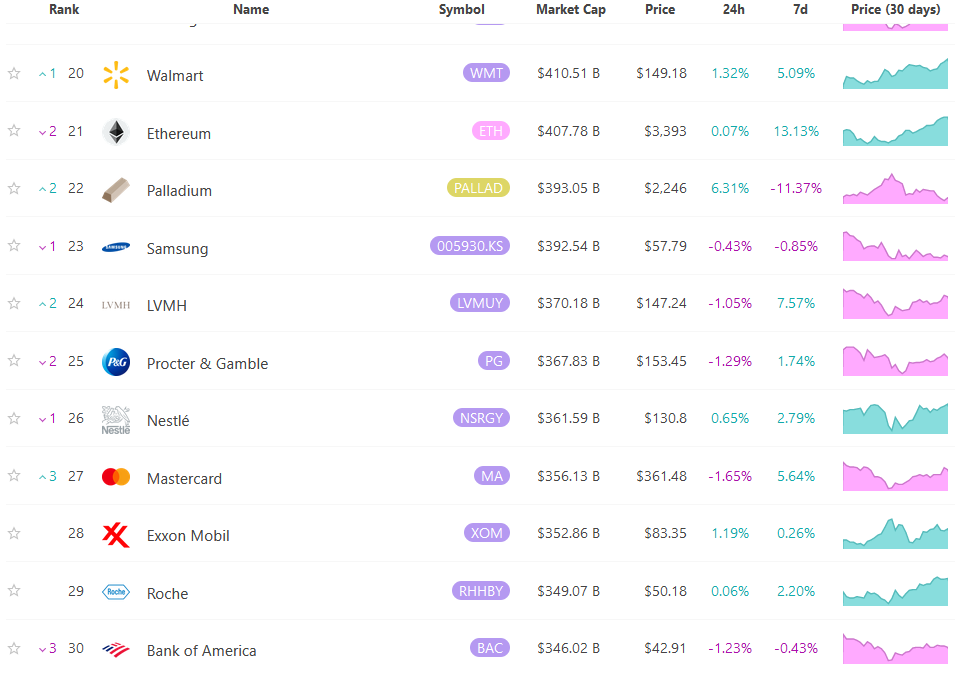
Task: Click the Mastercard circles logo
Action: [116, 477]
